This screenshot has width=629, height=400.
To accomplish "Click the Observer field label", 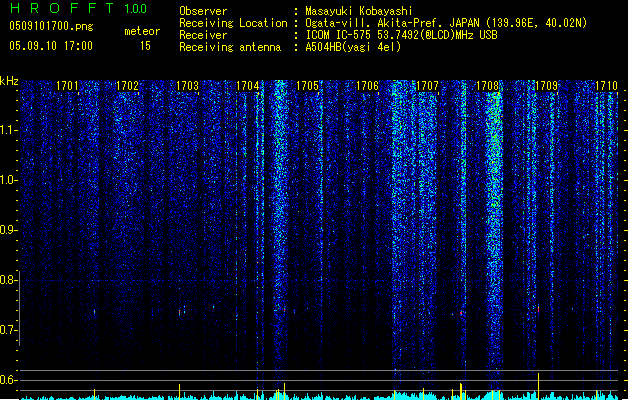I will point(203,11).
